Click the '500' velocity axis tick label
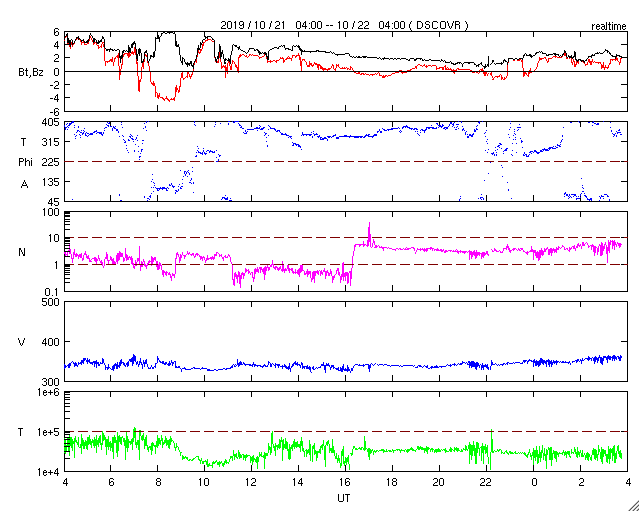The height and width of the screenshot is (512, 640). (x=51, y=302)
